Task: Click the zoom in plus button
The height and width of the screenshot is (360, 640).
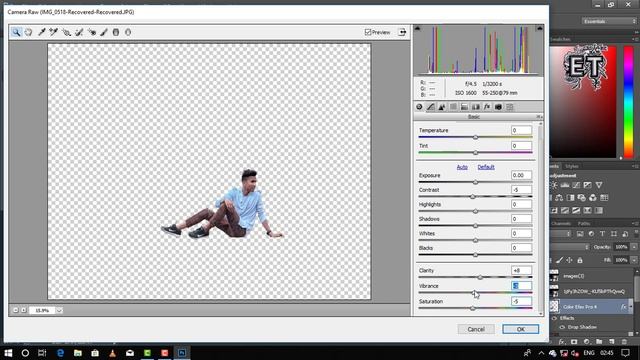Action: [x=23, y=311]
